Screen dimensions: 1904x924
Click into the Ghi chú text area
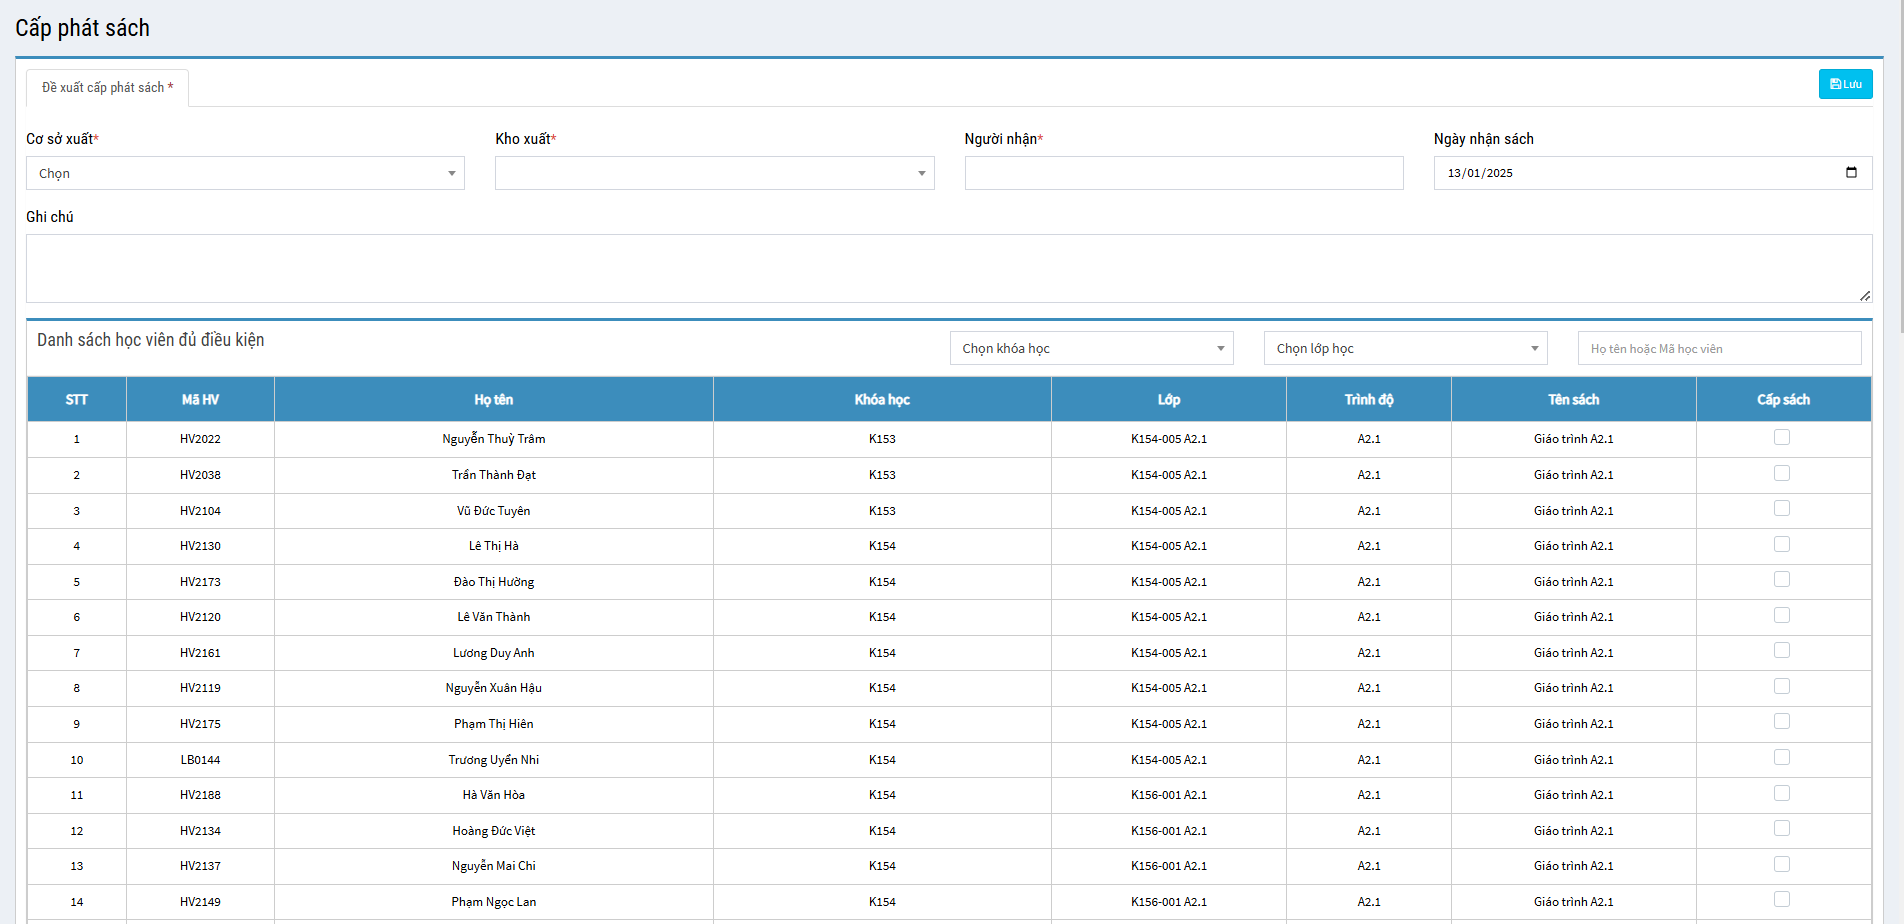(948, 268)
